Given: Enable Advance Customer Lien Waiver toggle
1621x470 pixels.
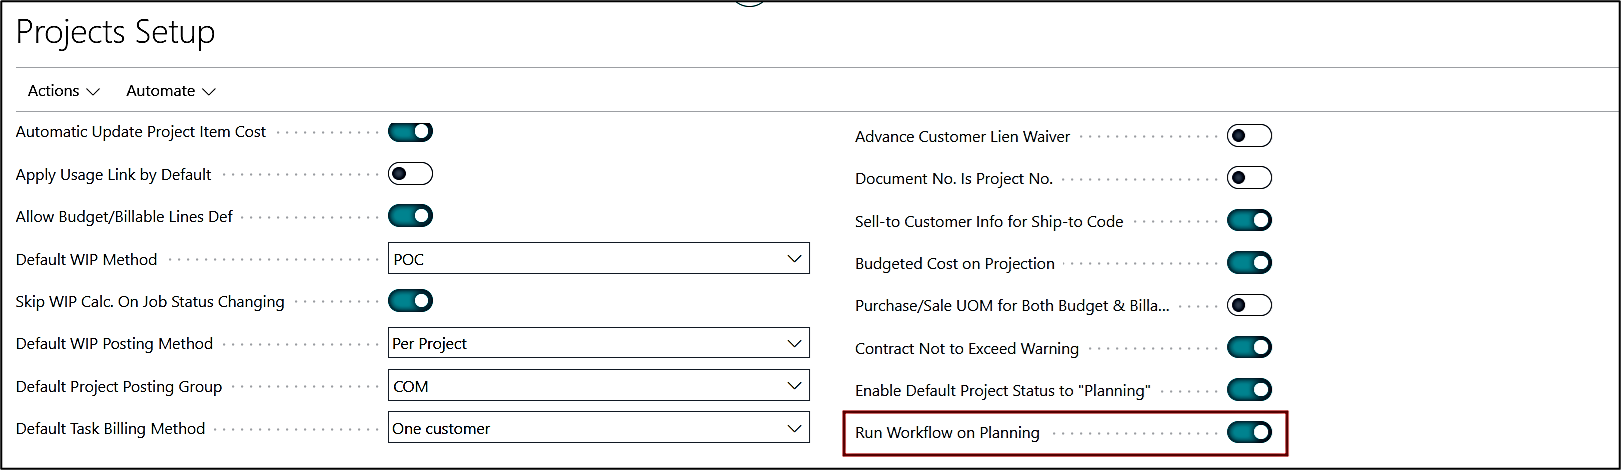Looking at the screenshot, I should tap(1249, 136).
